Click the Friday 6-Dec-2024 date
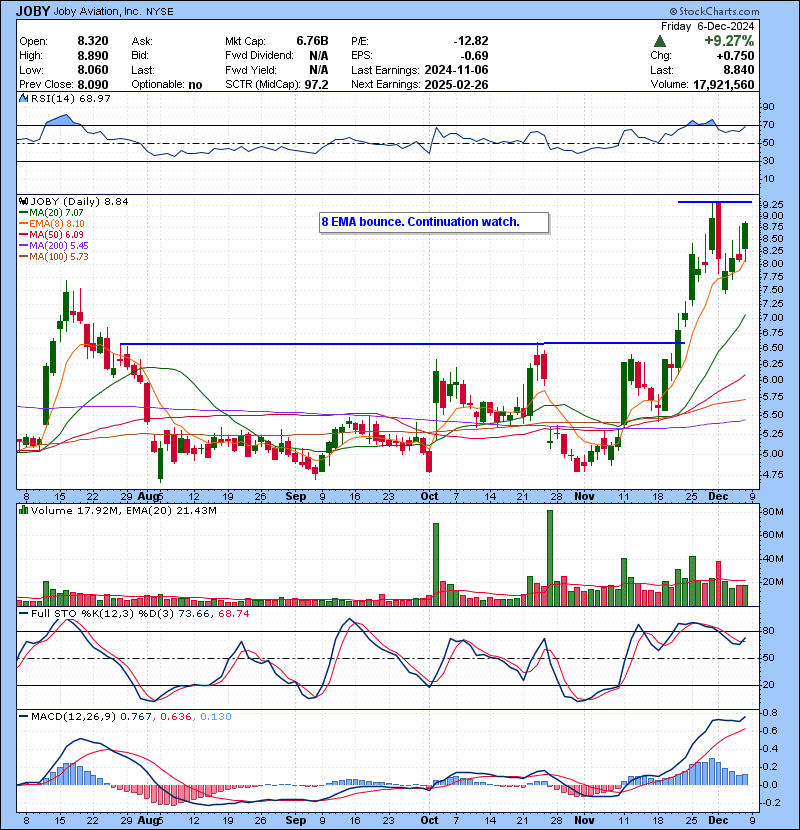800x830 pixels. pyautogui.click(x=707, y=26)
